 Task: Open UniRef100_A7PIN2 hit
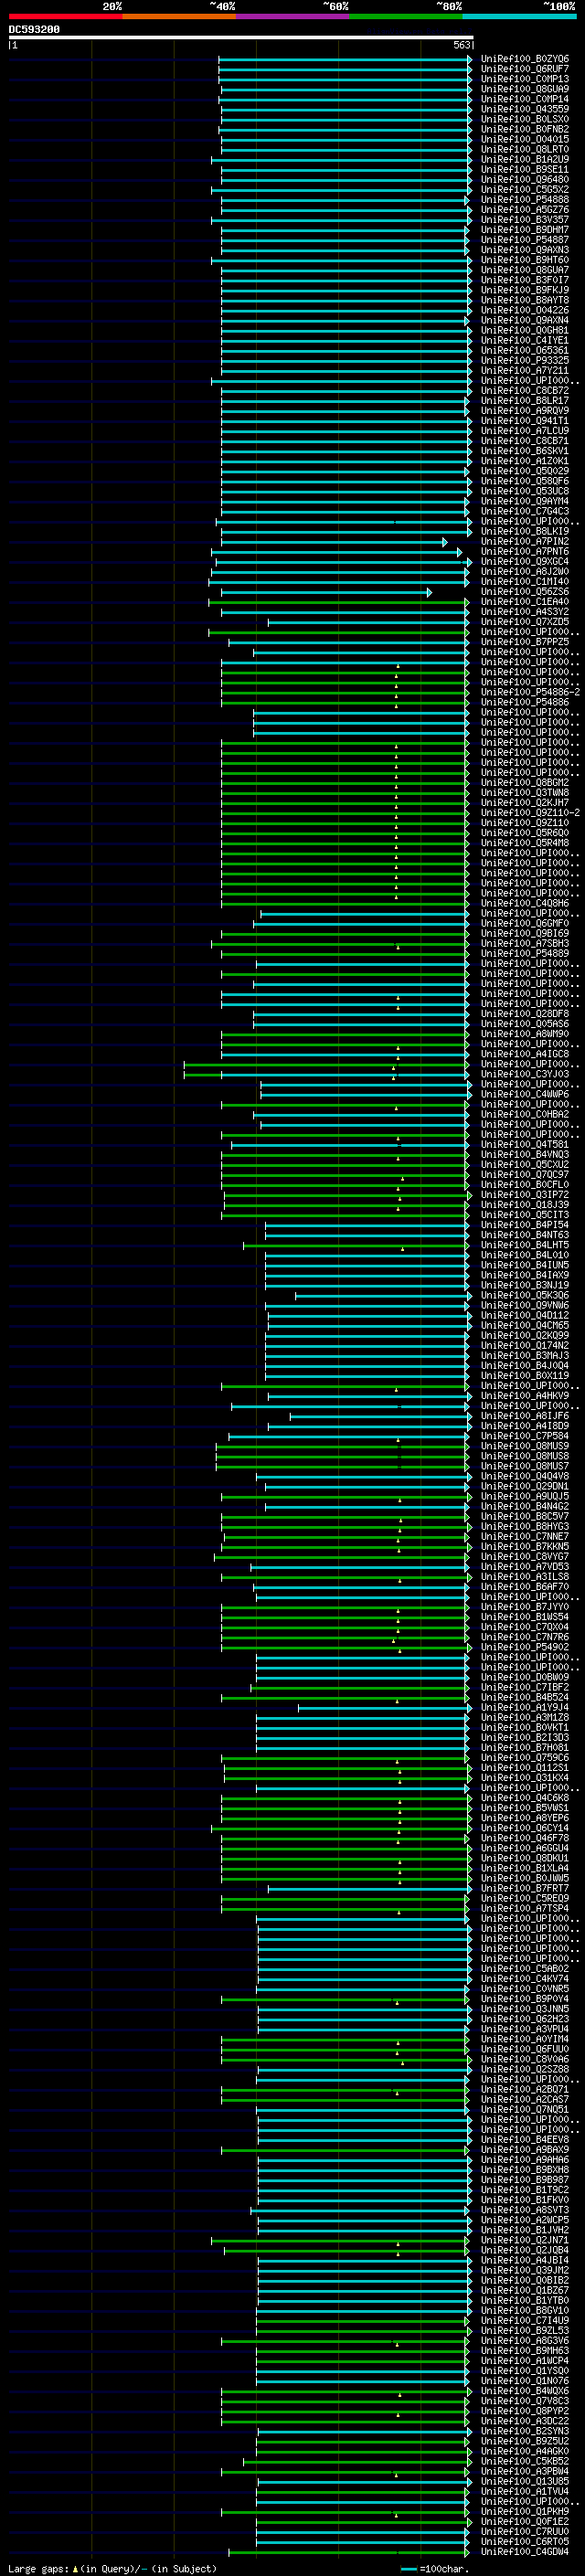click(x=524, y=541)
